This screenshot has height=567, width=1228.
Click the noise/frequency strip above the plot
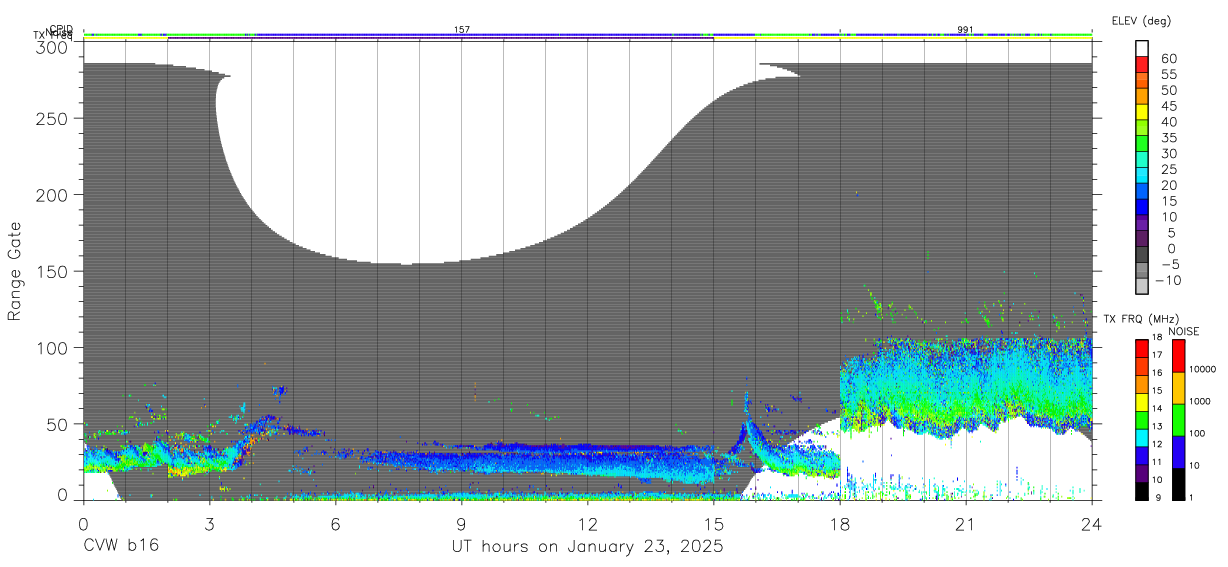[588, 35]
